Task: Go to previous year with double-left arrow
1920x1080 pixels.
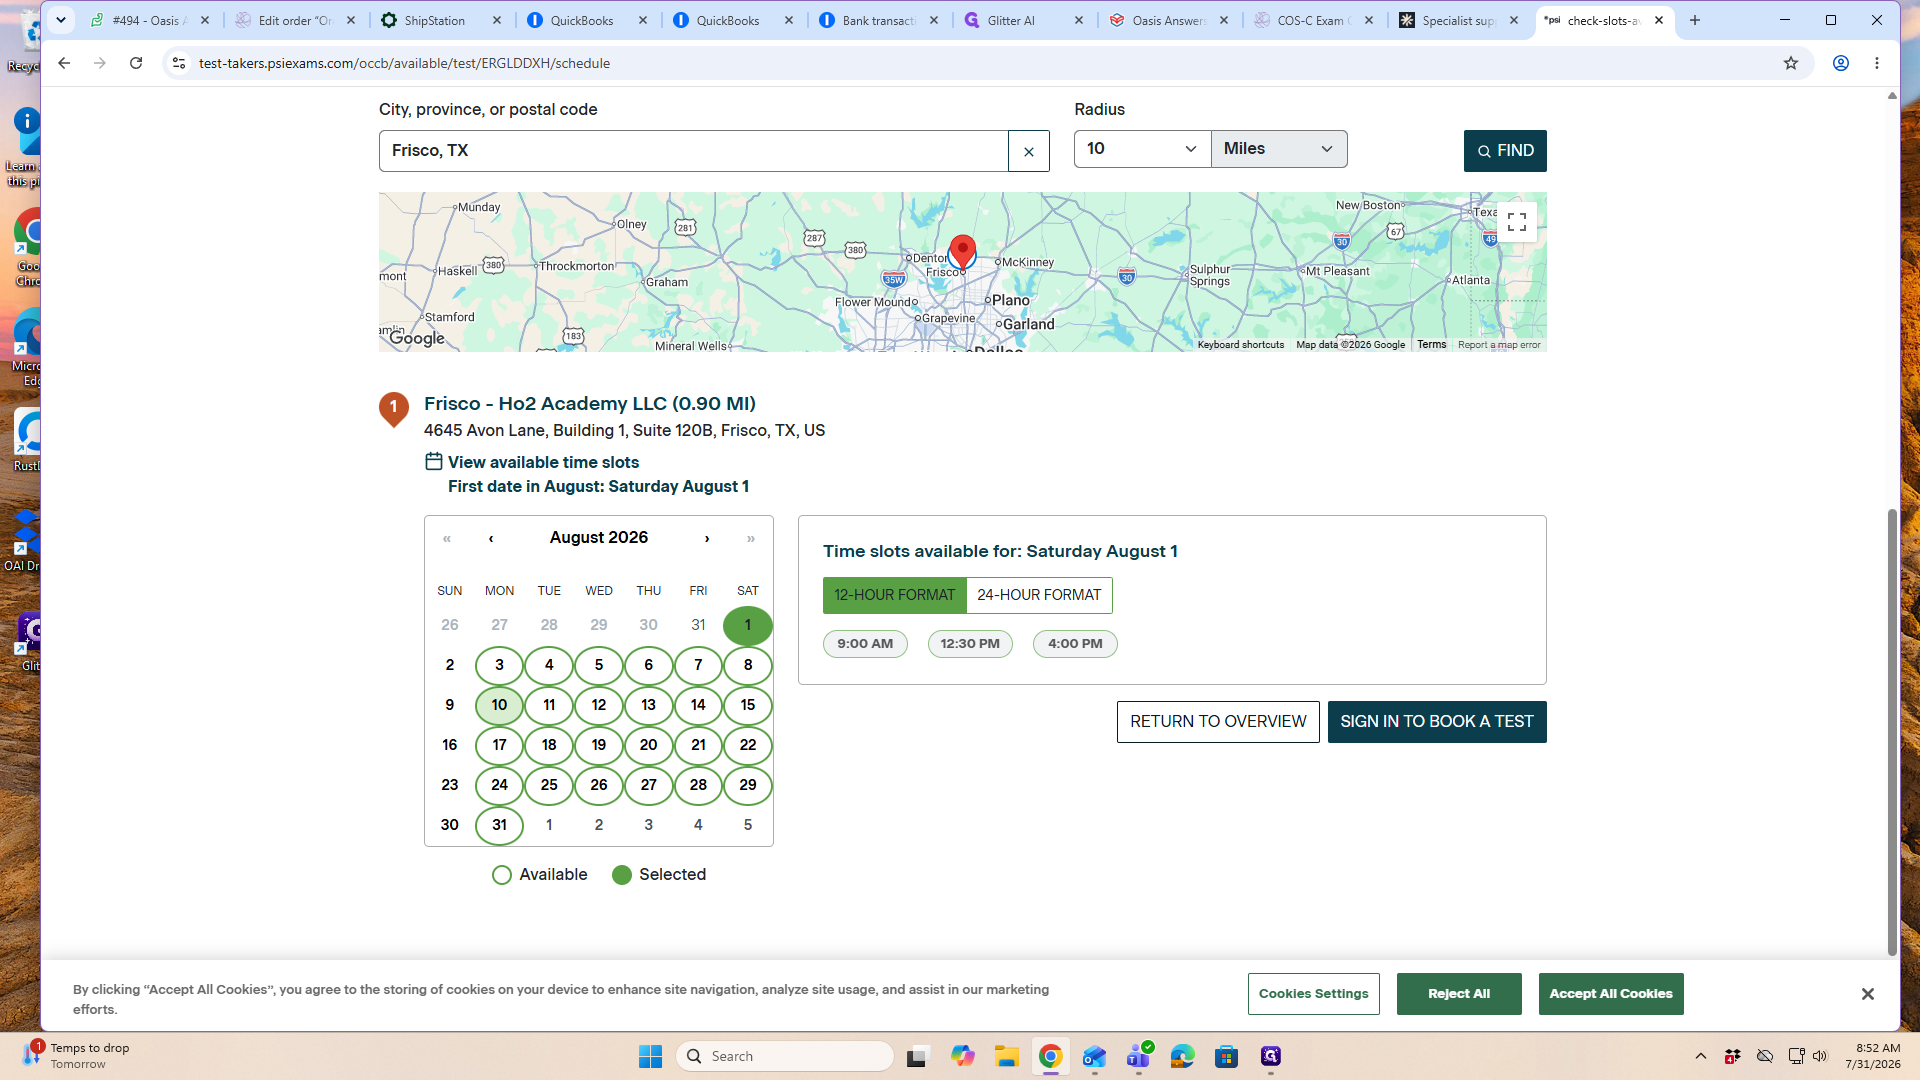Action: 447,538
